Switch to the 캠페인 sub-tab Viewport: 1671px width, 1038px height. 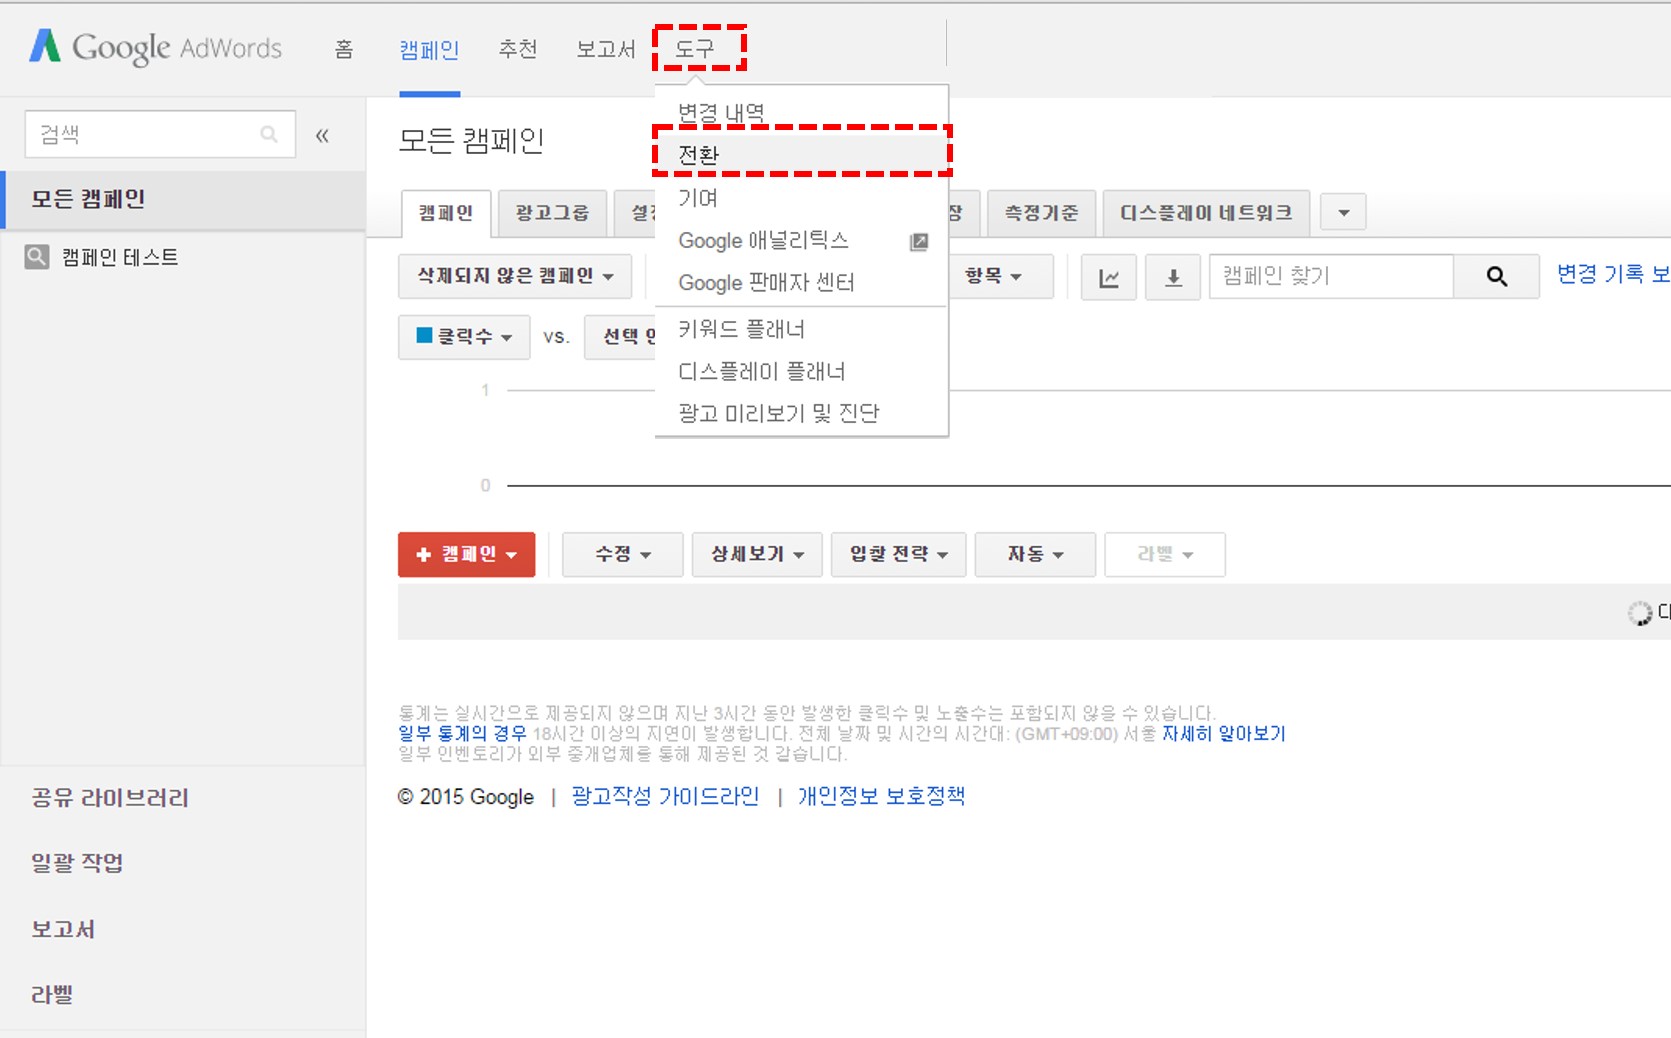click(x=446, y=213)
